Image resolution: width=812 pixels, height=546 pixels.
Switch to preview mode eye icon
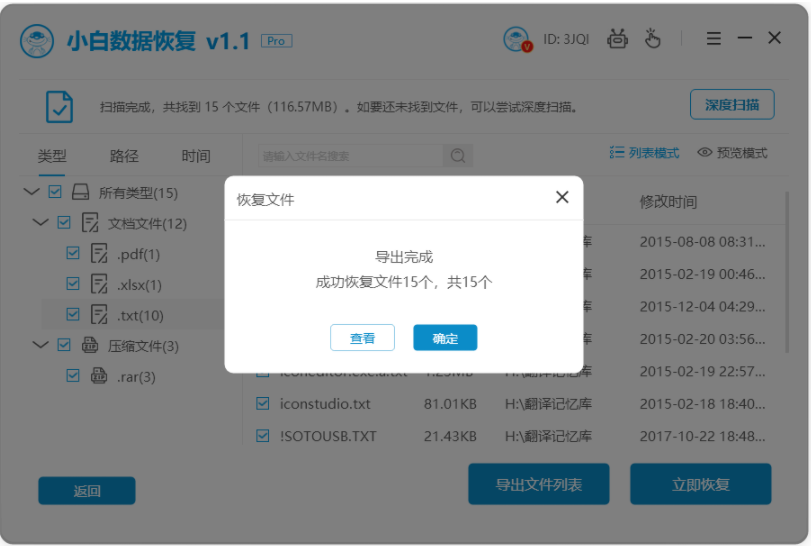pyautogui.click(x=704, y=152)
